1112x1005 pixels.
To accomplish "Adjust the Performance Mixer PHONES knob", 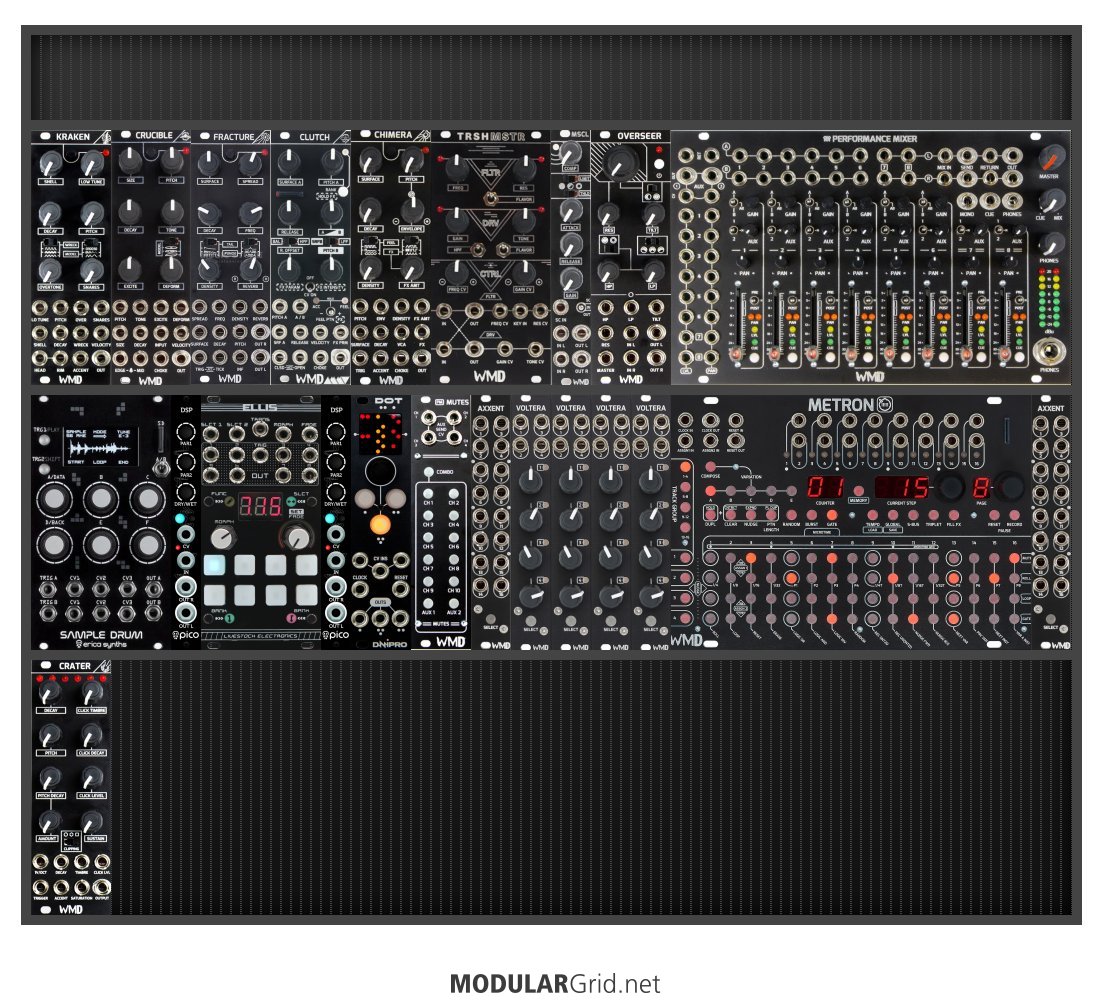I will (x=1051, y=244).
